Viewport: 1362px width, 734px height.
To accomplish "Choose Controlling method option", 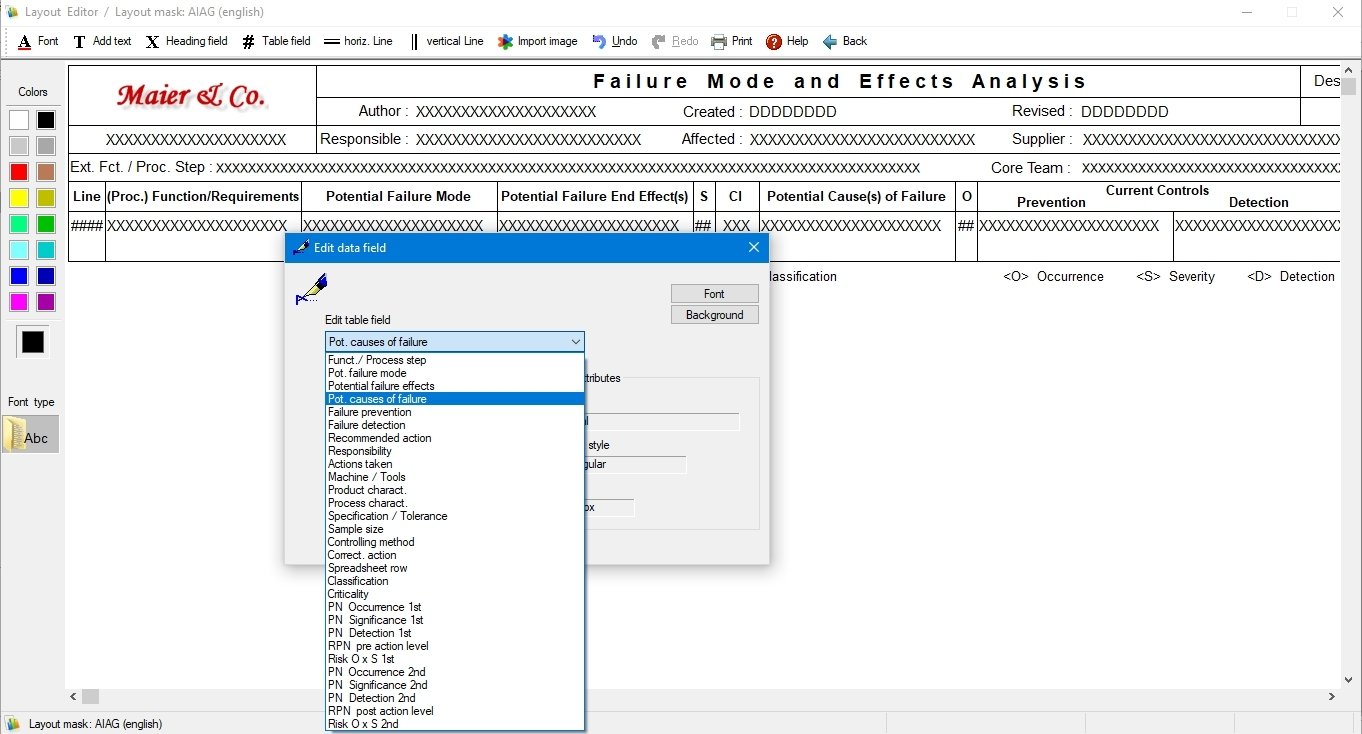I will click(455, 542).
